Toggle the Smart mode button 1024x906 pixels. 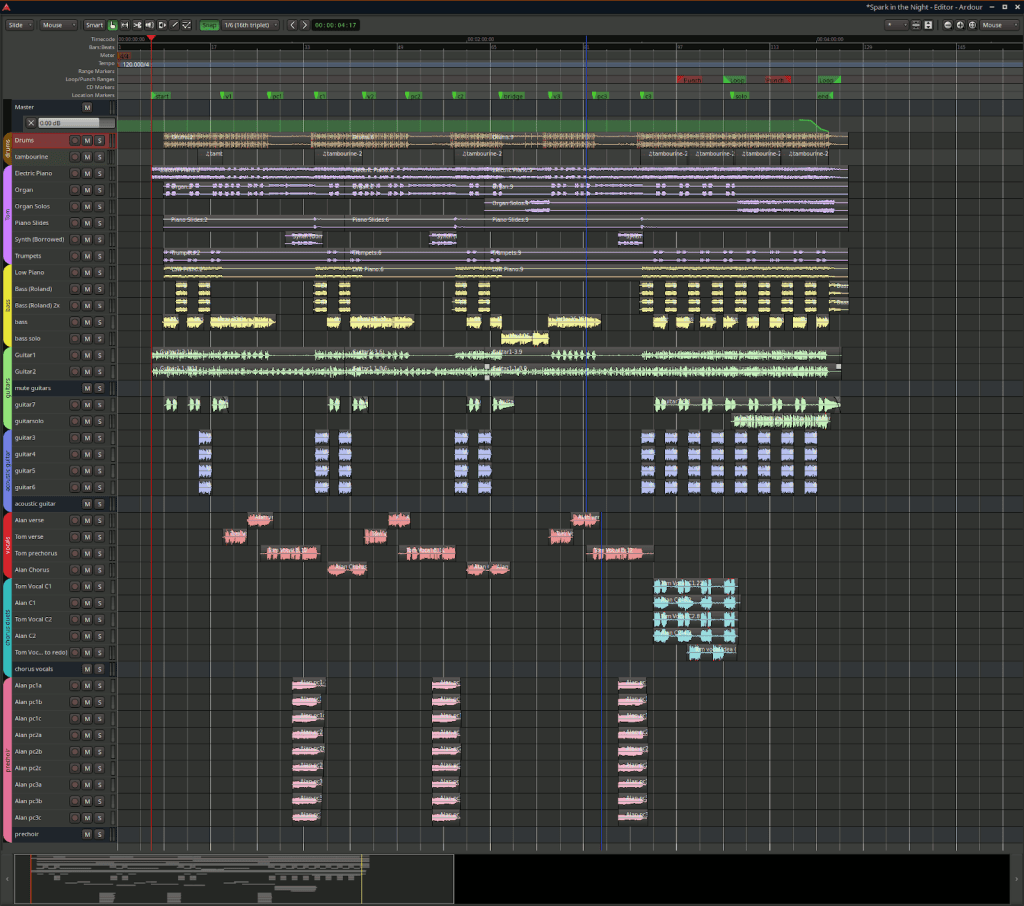(x=93, y=25)
